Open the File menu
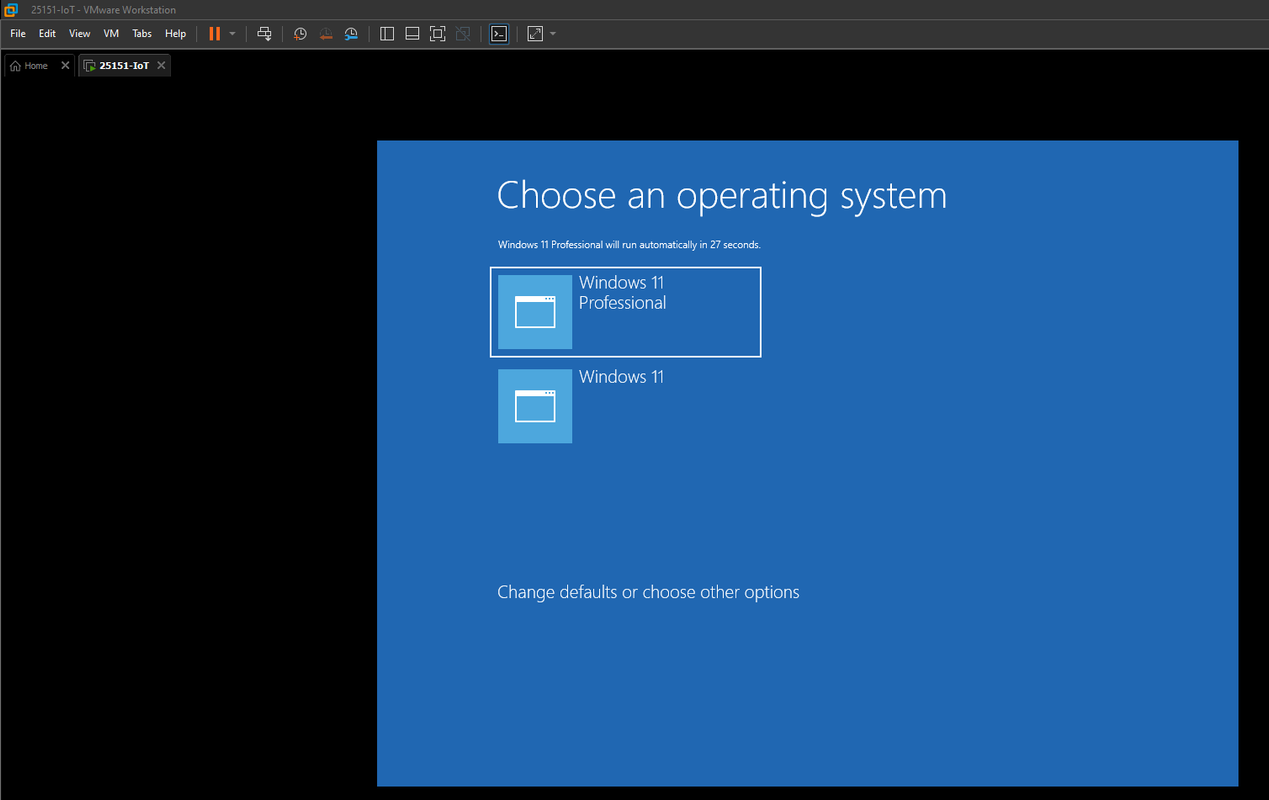The width and height of the screenshot is (1269, 800). [18, 33]
